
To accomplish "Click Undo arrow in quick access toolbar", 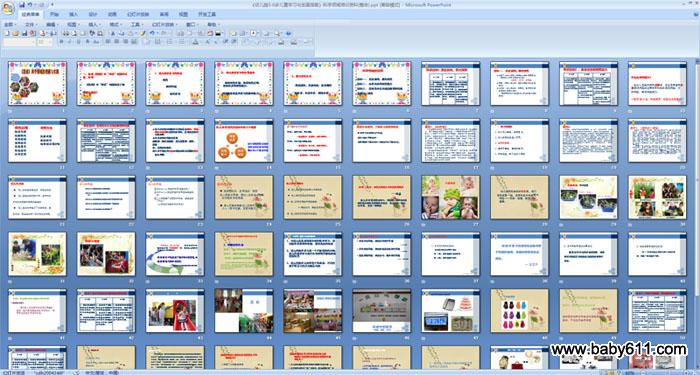I will point(30,5).
